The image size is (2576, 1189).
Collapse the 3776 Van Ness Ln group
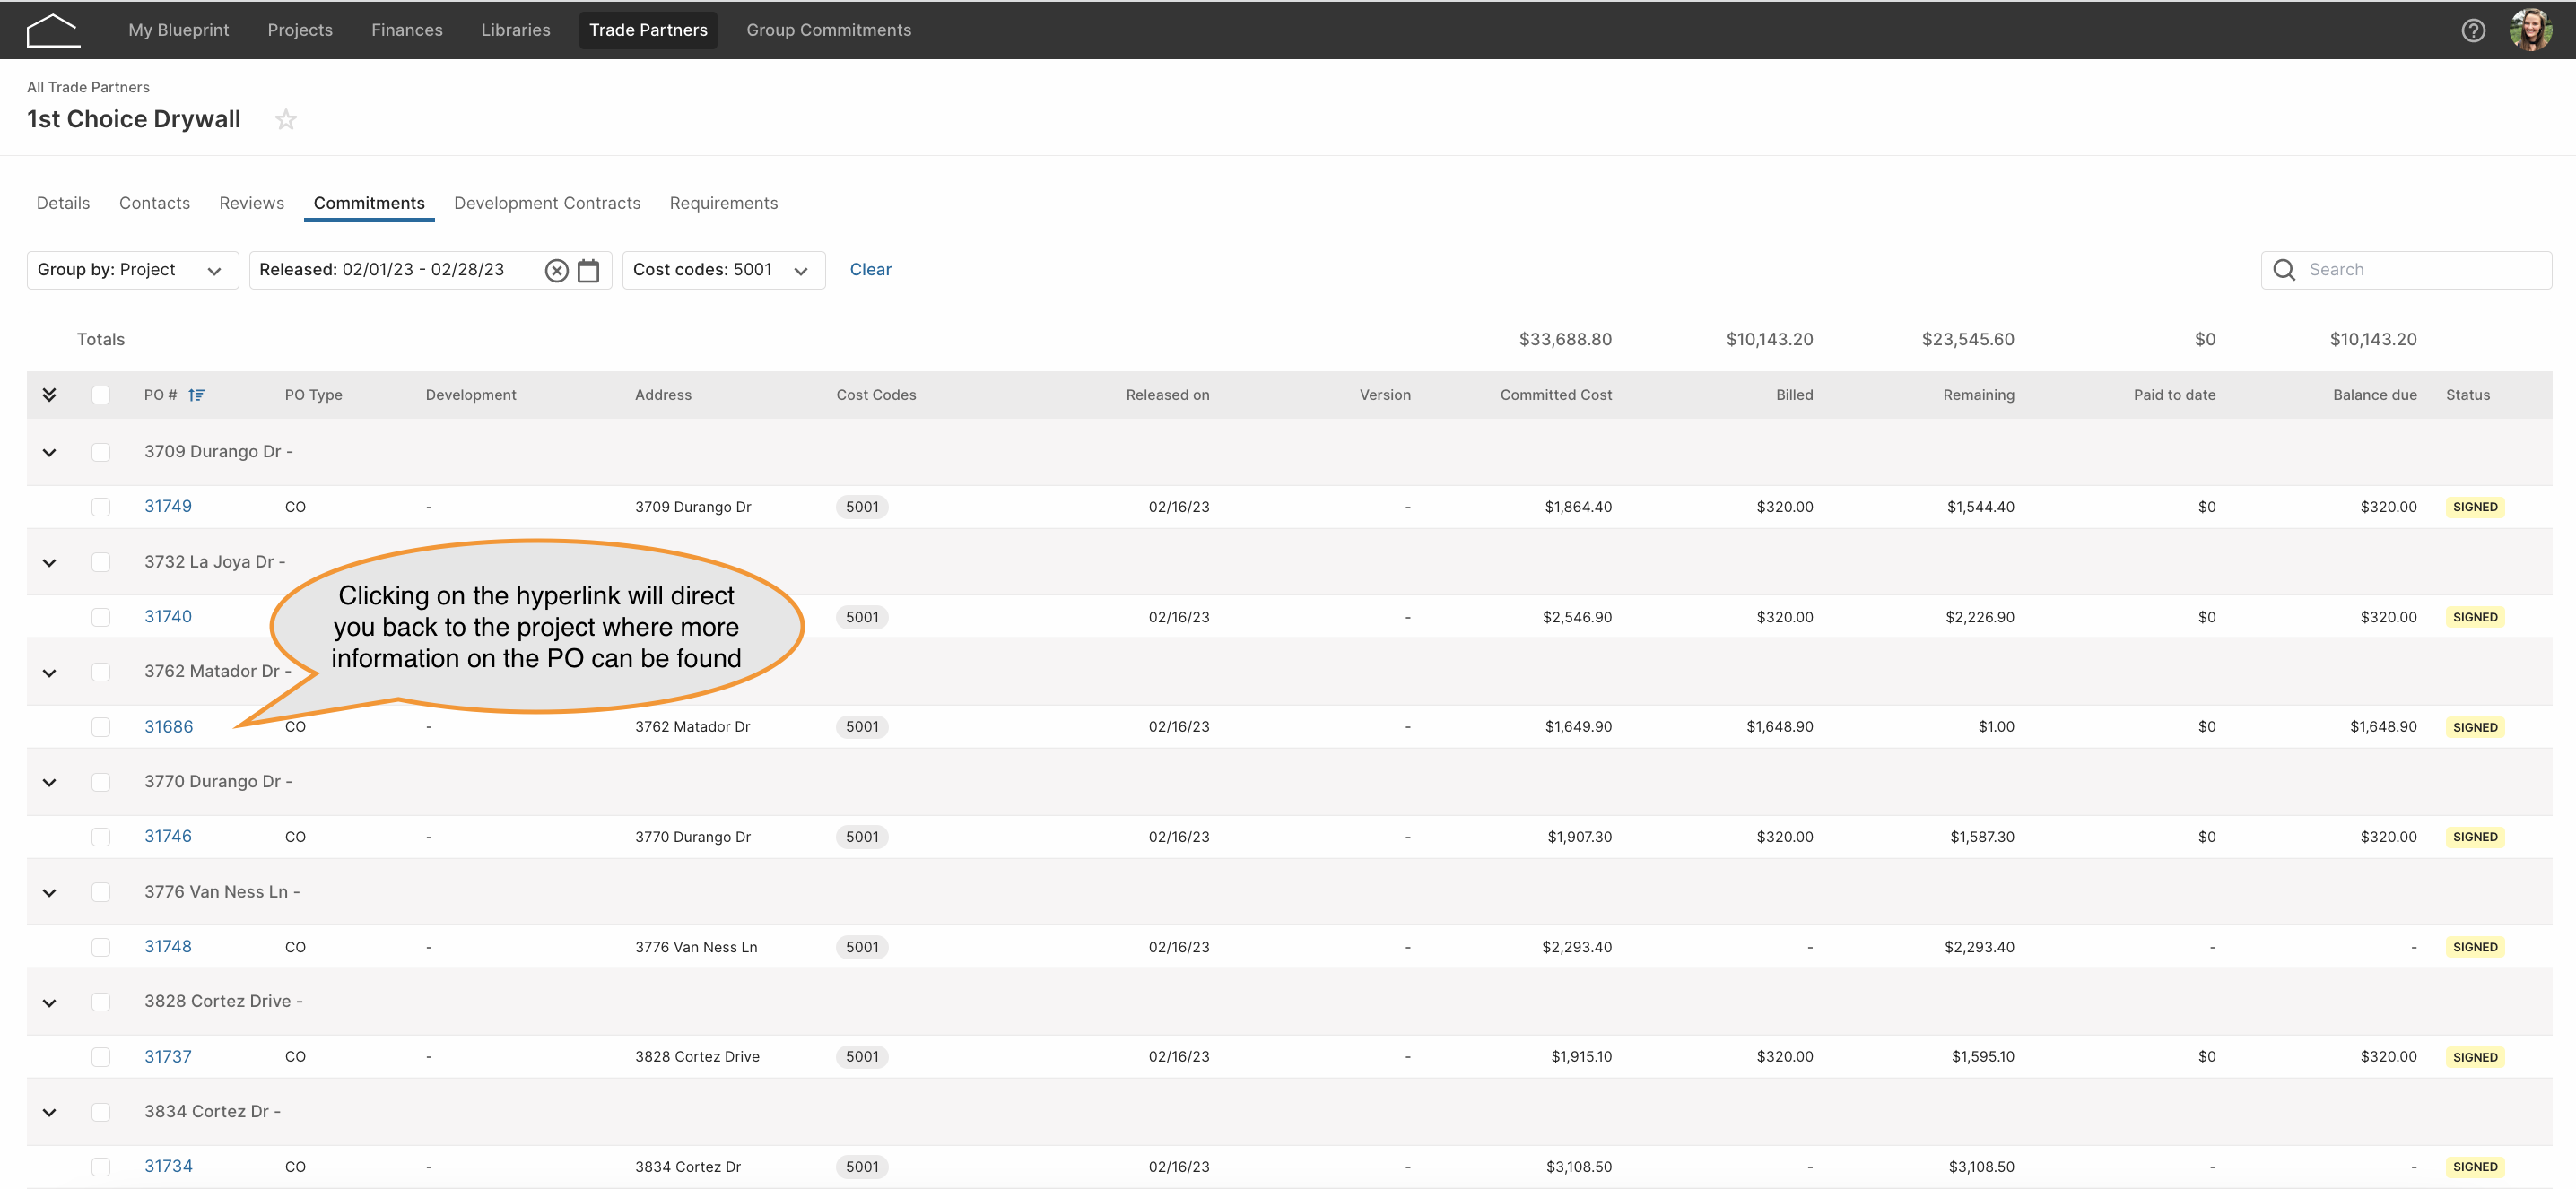(x=49, y=893)
